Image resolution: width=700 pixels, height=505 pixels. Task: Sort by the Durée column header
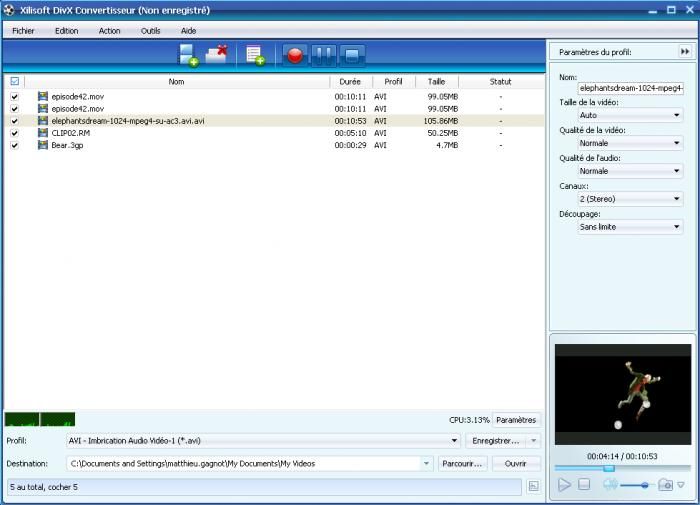point(350,82)
